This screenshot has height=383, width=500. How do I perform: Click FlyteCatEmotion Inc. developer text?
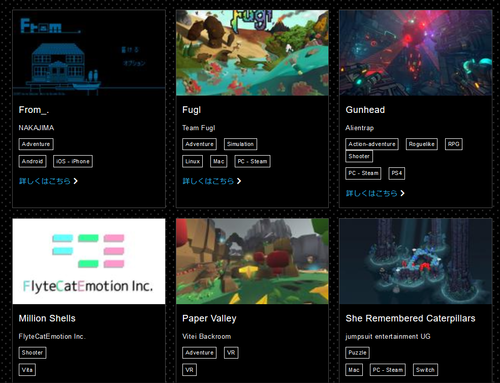point(52,336)
